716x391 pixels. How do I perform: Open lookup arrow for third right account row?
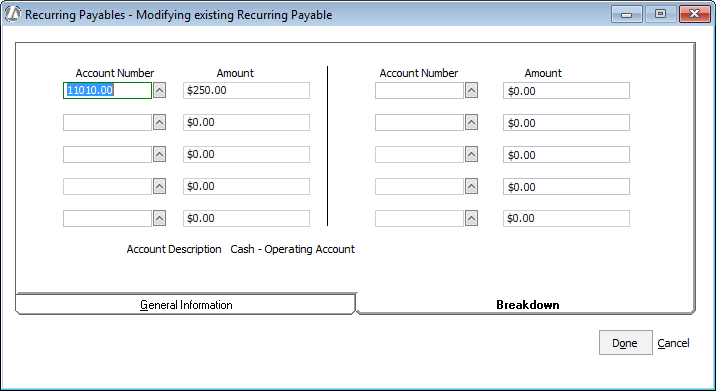(472, 154)
